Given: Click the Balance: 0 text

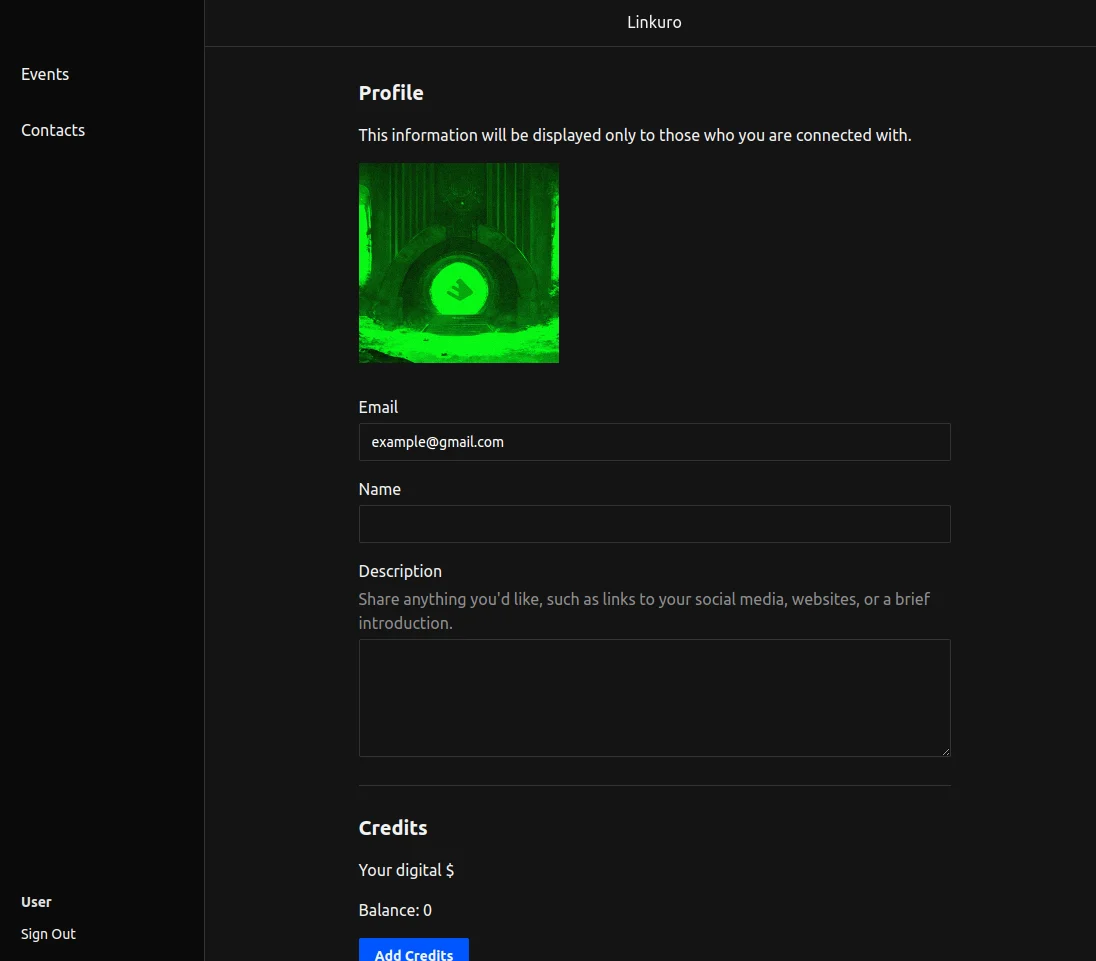Looking at the screenshot, I should (395, 910).
